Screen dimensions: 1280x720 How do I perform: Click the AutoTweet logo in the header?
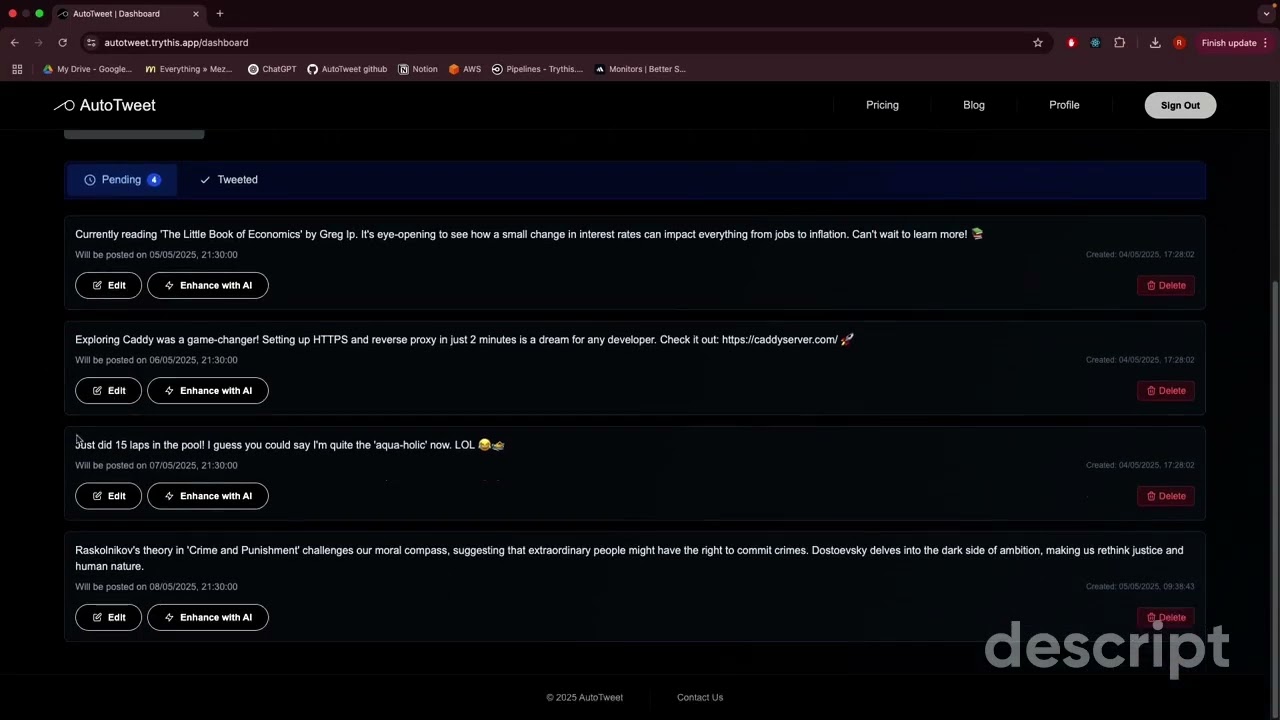(x=105, y=105)
